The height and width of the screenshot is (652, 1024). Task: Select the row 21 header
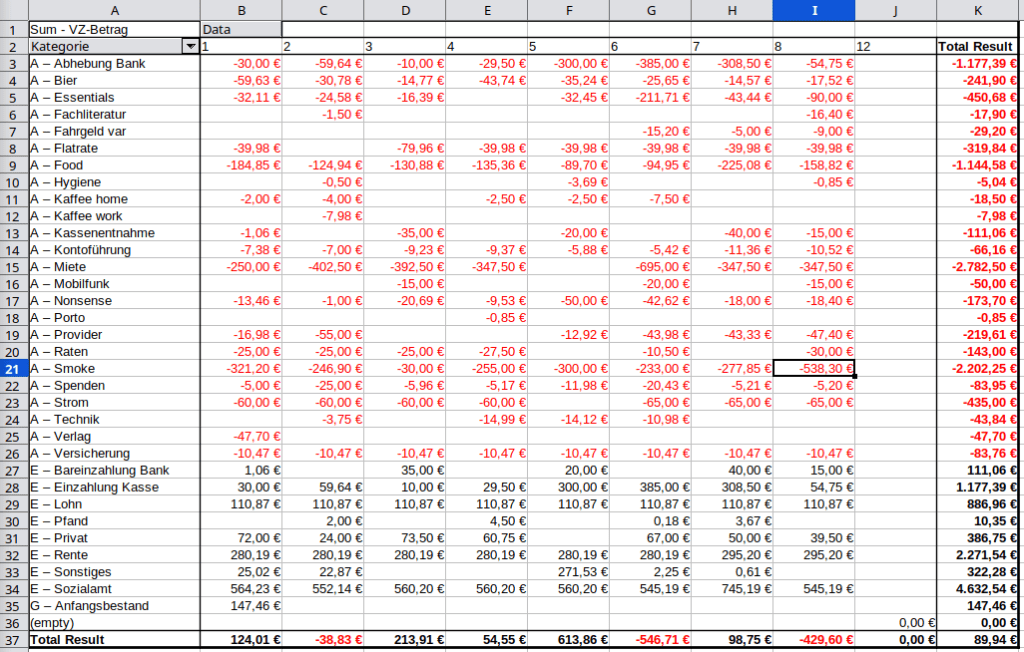(x=14, y=369)
